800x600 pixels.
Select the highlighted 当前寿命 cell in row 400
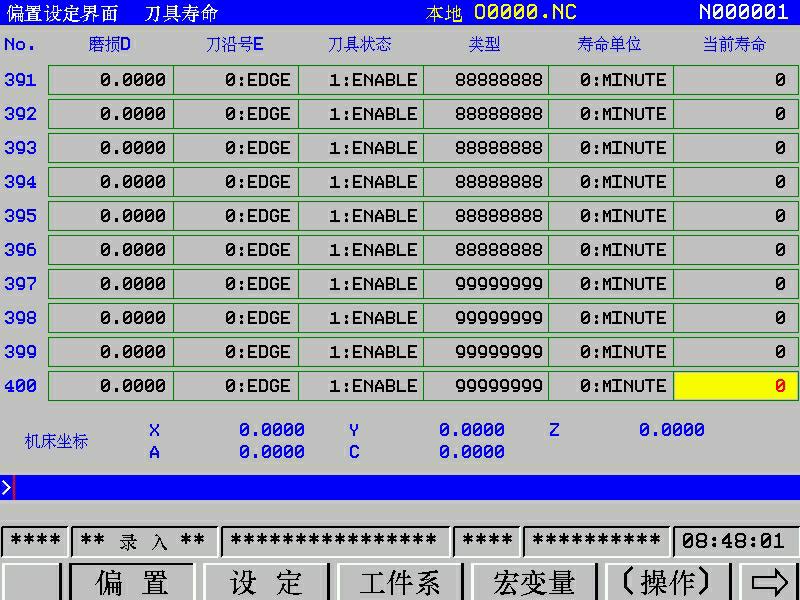(736, 386)
